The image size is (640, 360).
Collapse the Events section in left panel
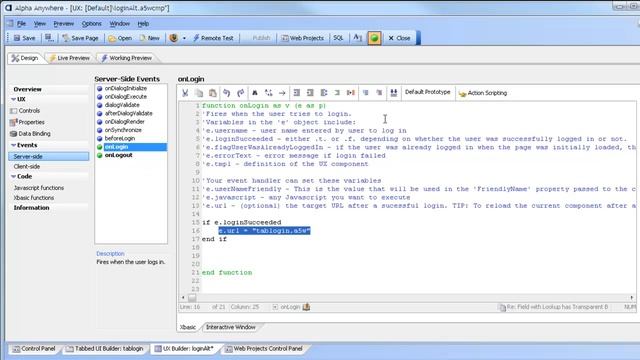13,145
